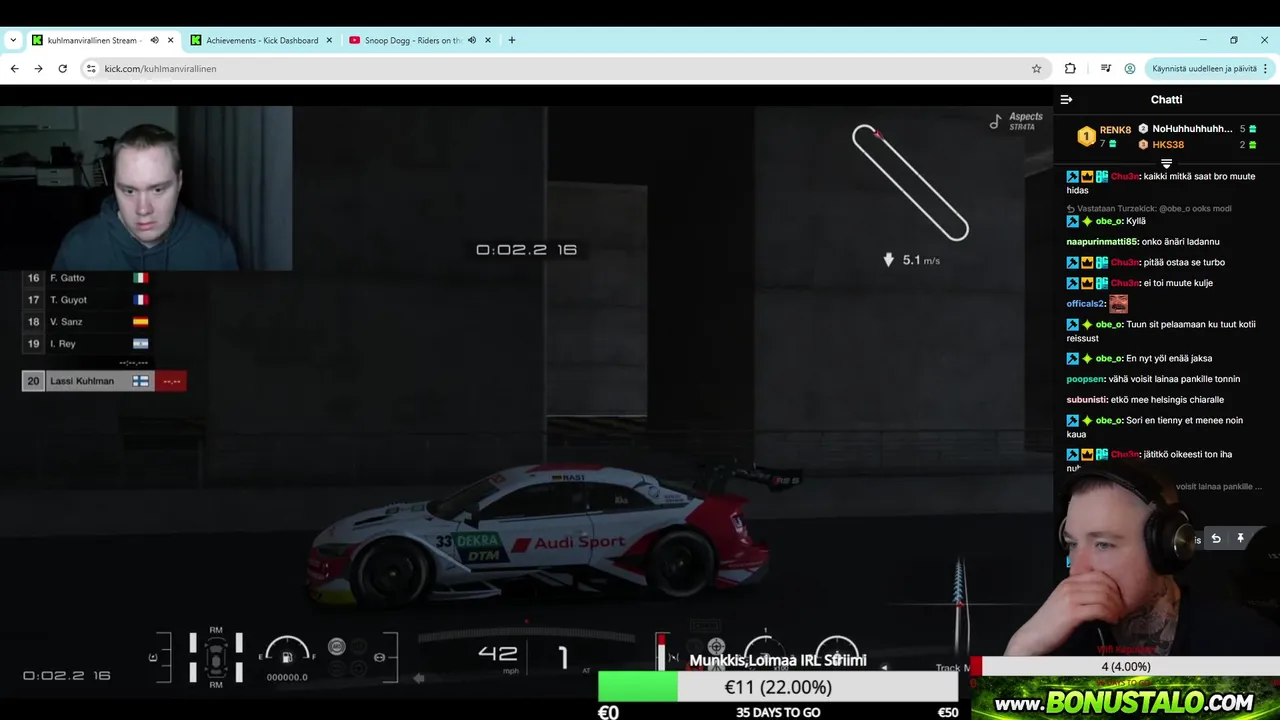Open HKS38 third-place gifter
Image resolution: width=1280 pixels, height=720 pixels.
pos(1167,145)
